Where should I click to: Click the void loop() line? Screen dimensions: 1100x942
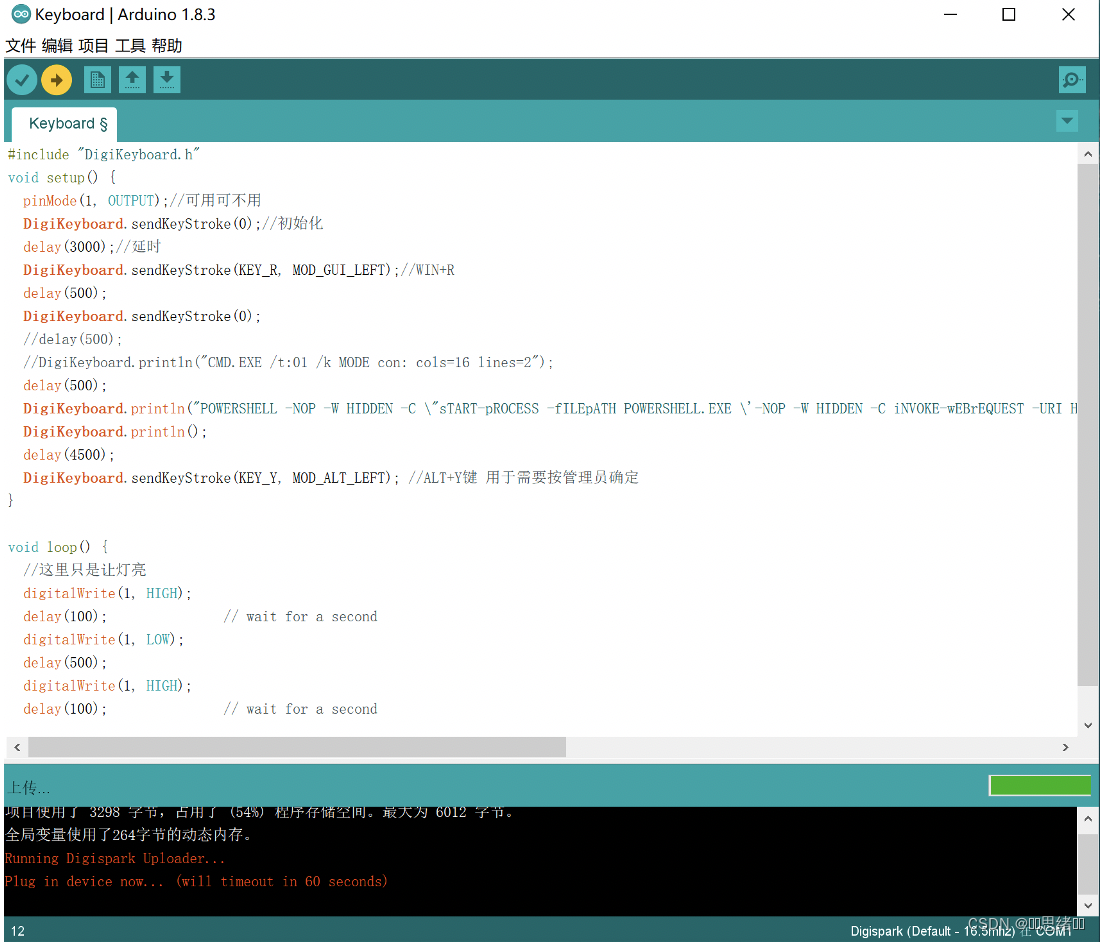point(58,547)
